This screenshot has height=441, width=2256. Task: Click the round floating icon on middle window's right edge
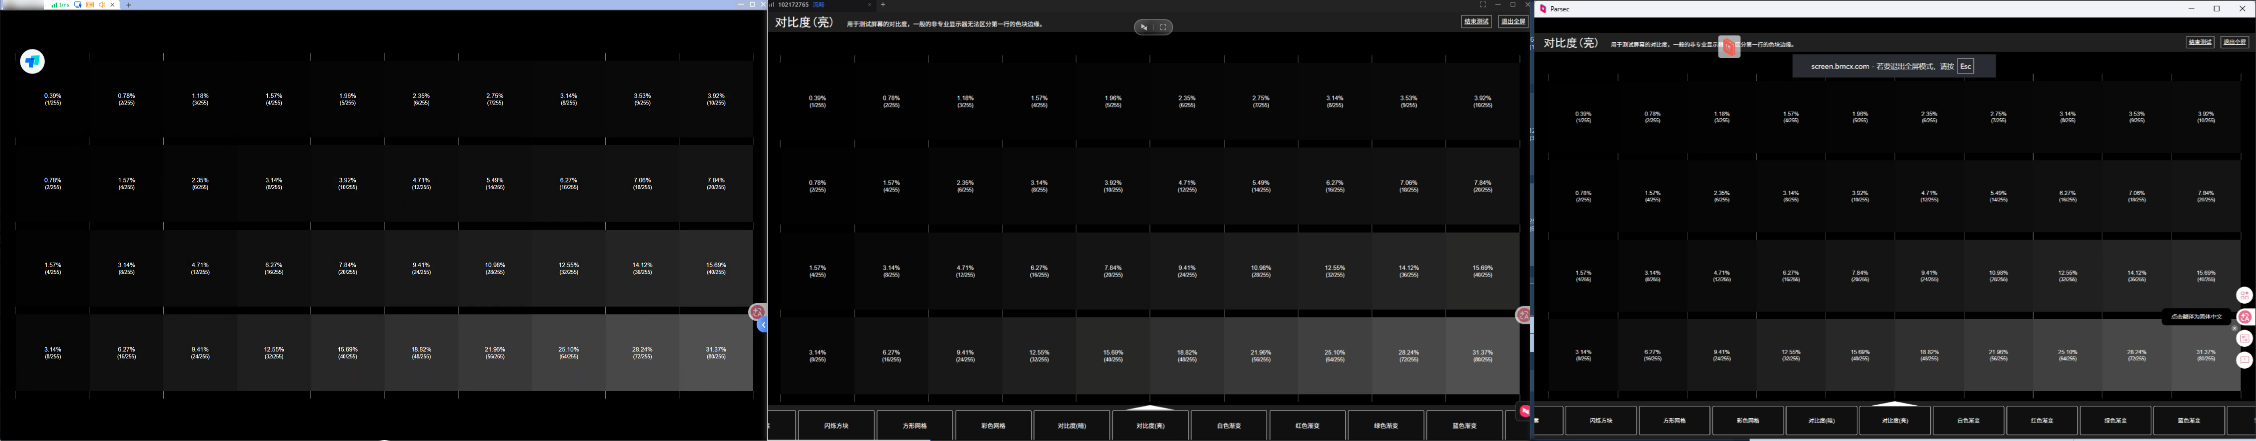1523,315
